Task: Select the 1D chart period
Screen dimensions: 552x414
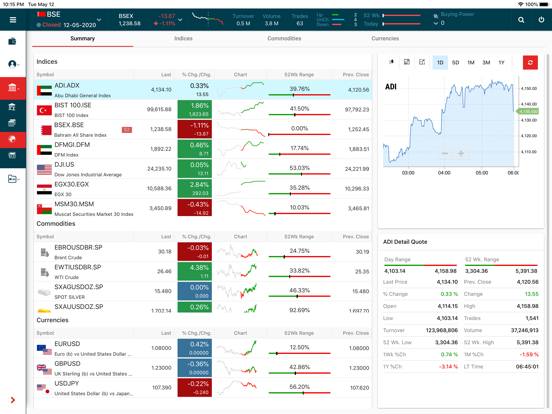Action: click(x=440, y=63)
